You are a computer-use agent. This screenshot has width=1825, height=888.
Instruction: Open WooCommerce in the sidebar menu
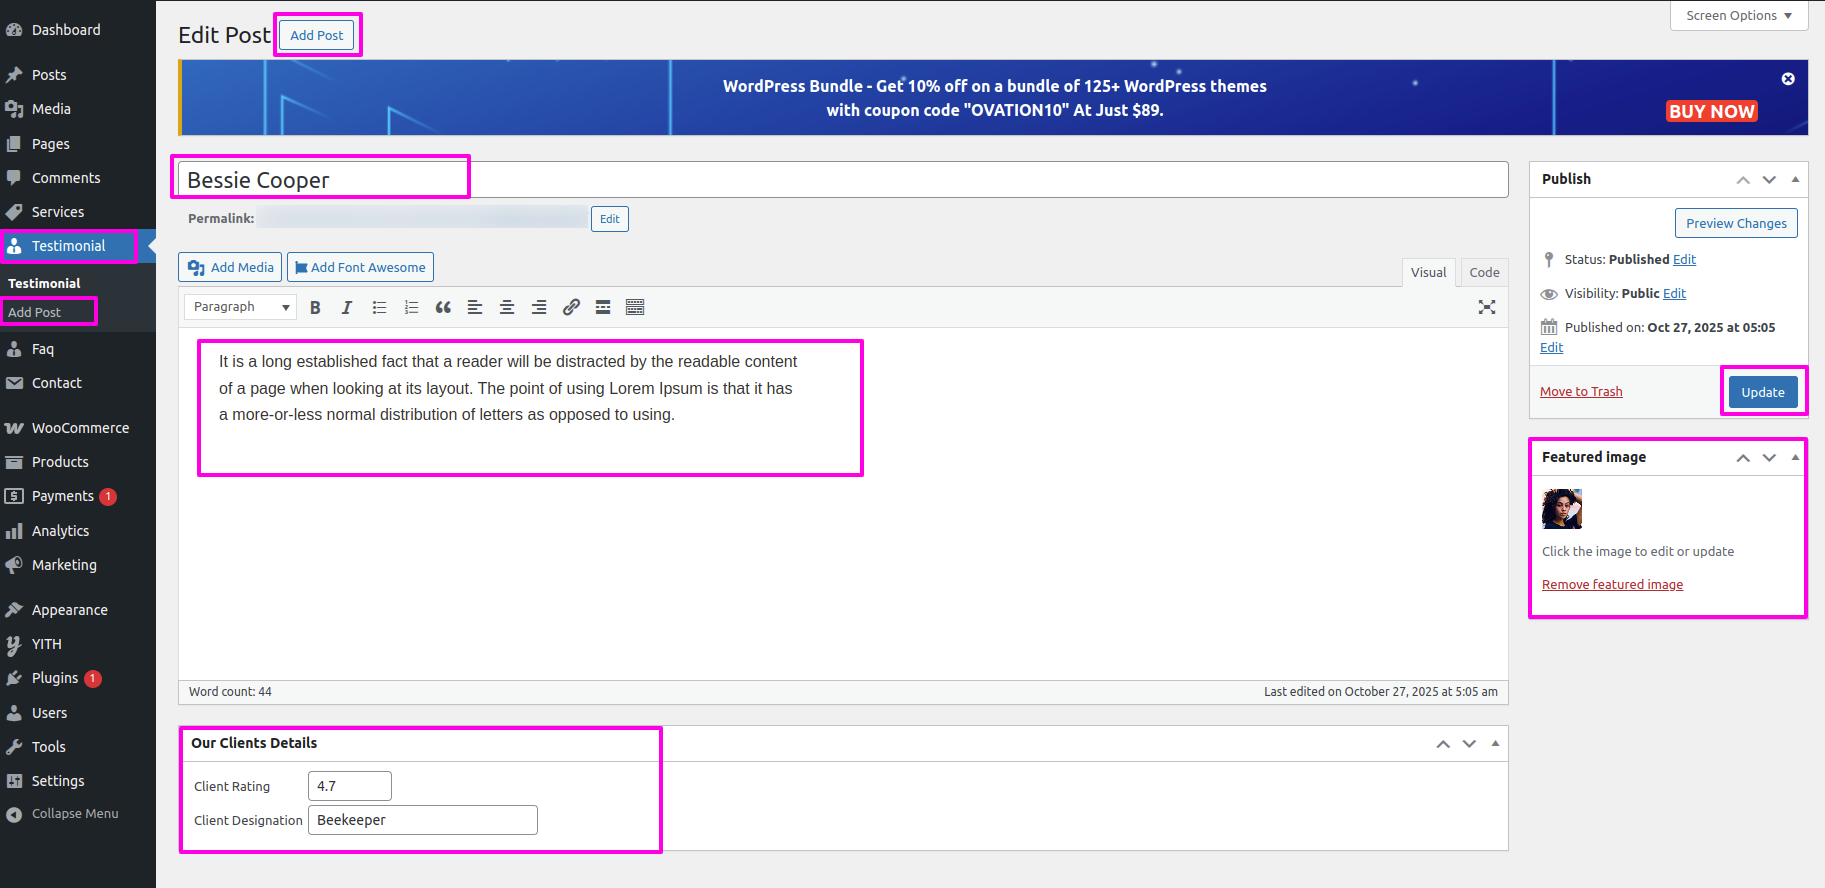click(80, 428)
